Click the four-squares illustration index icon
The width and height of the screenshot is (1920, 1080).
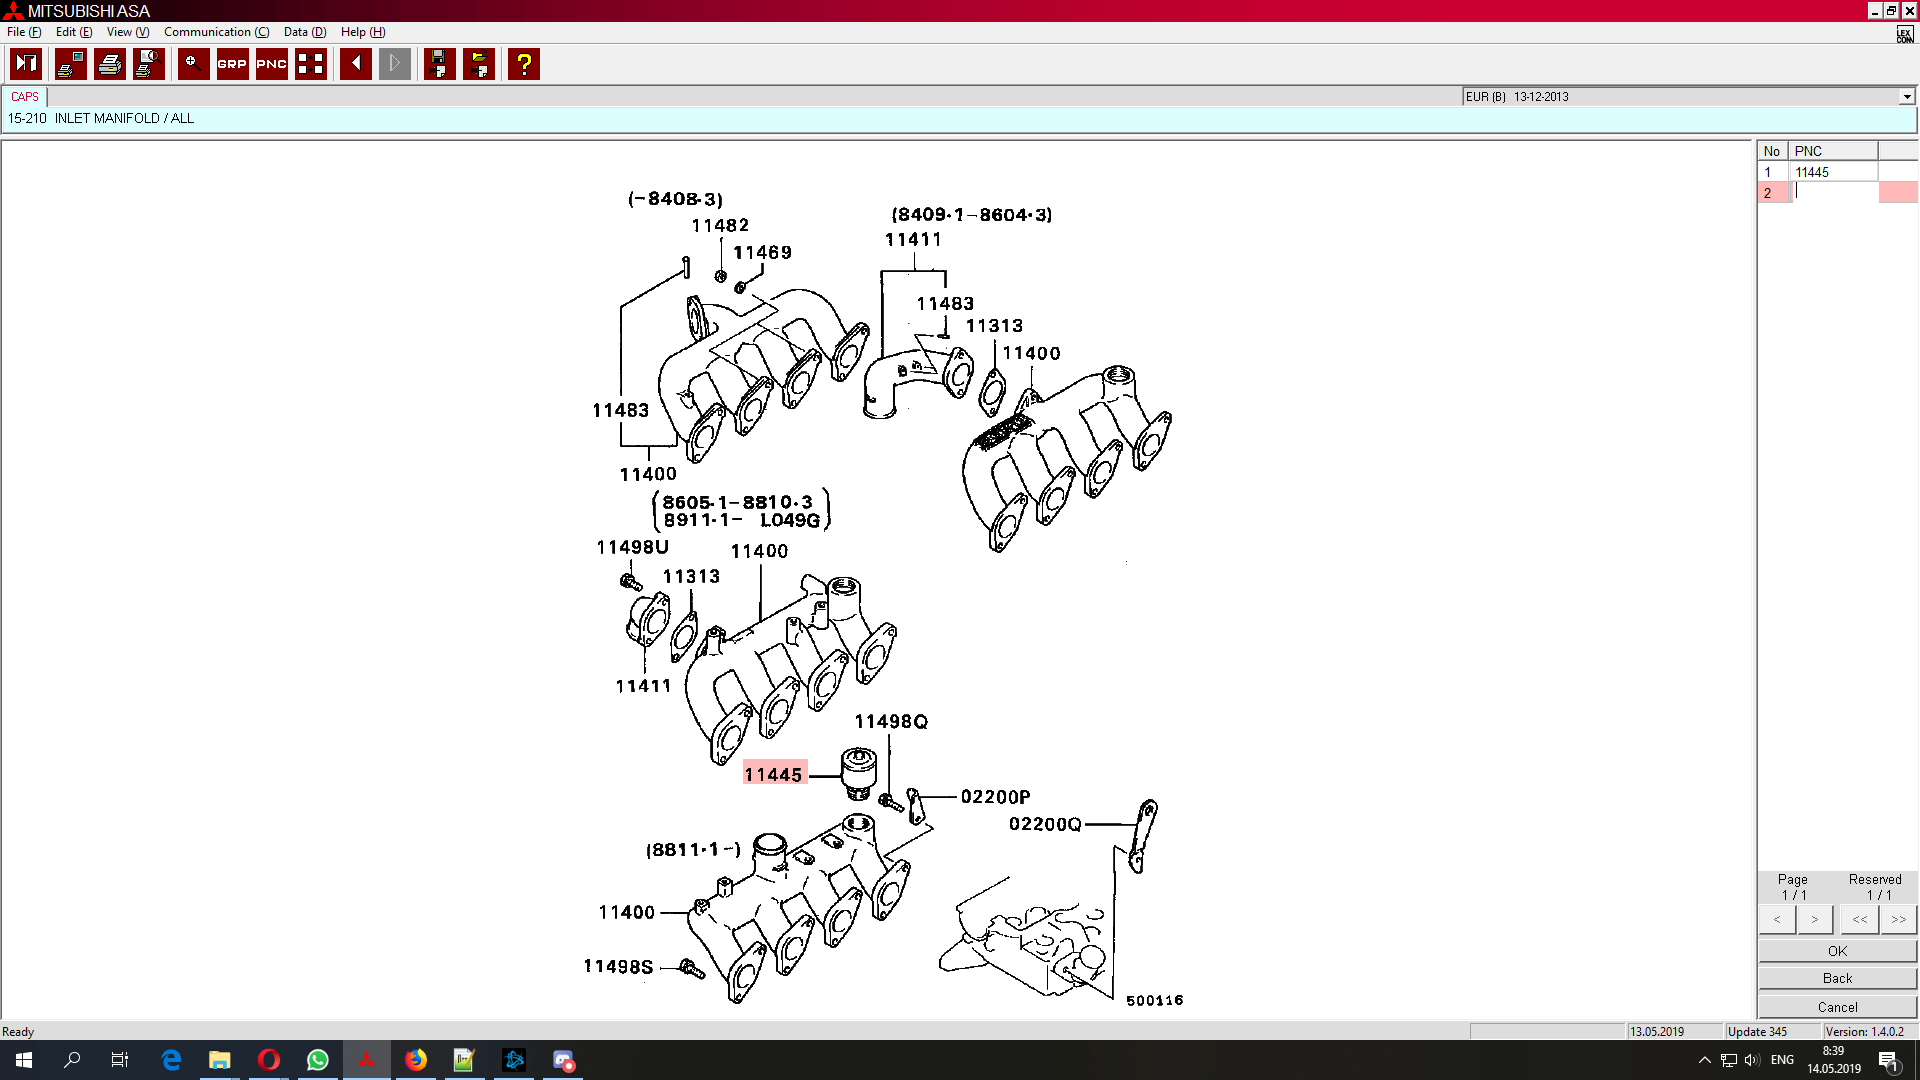point(311,64)
